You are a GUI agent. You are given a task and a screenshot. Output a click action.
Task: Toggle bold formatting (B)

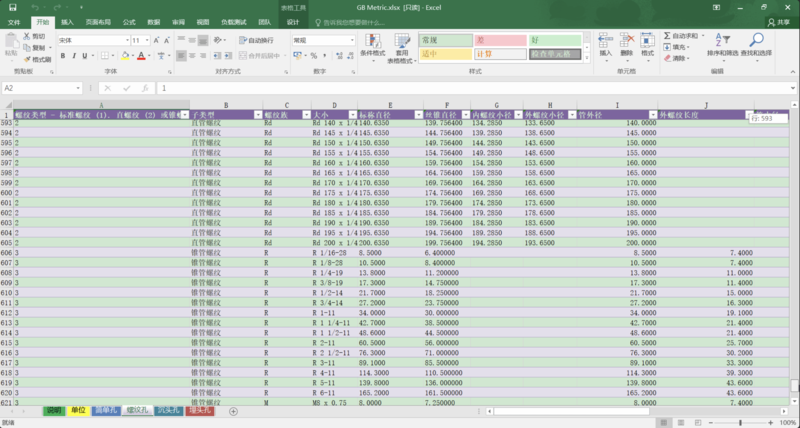(62, 55)
